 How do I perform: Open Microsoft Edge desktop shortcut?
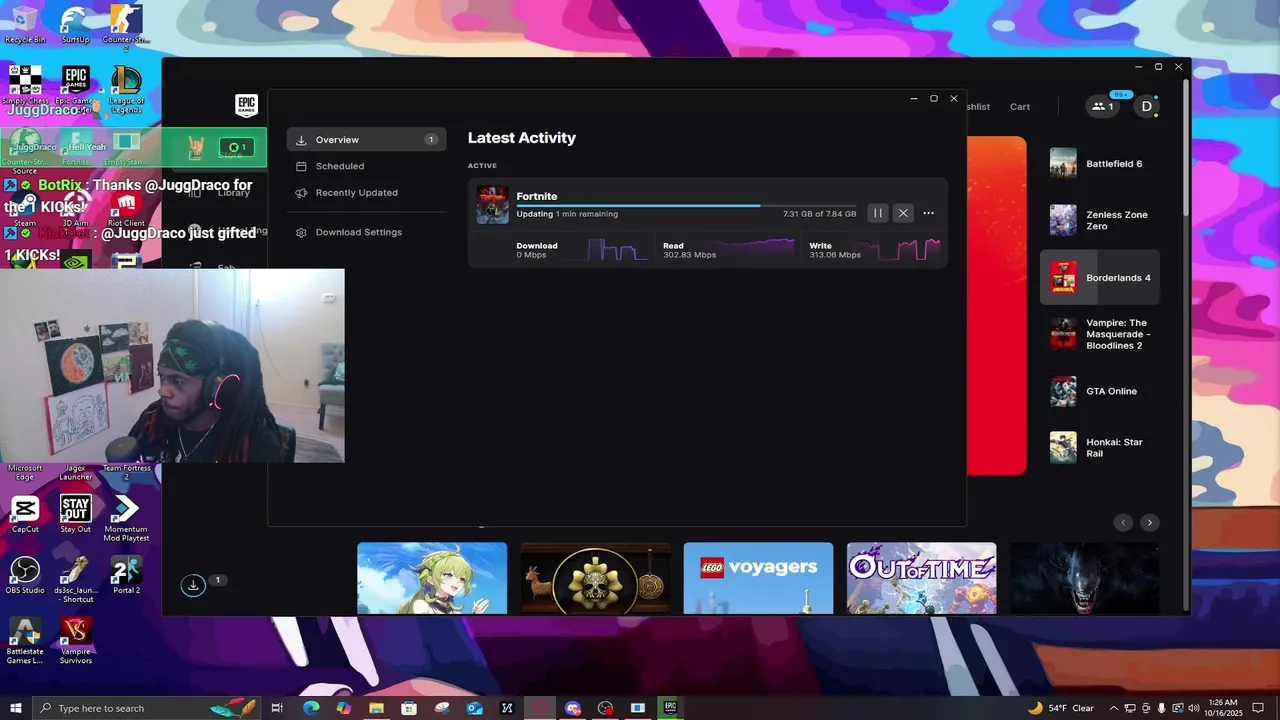[x=25, y=471]
